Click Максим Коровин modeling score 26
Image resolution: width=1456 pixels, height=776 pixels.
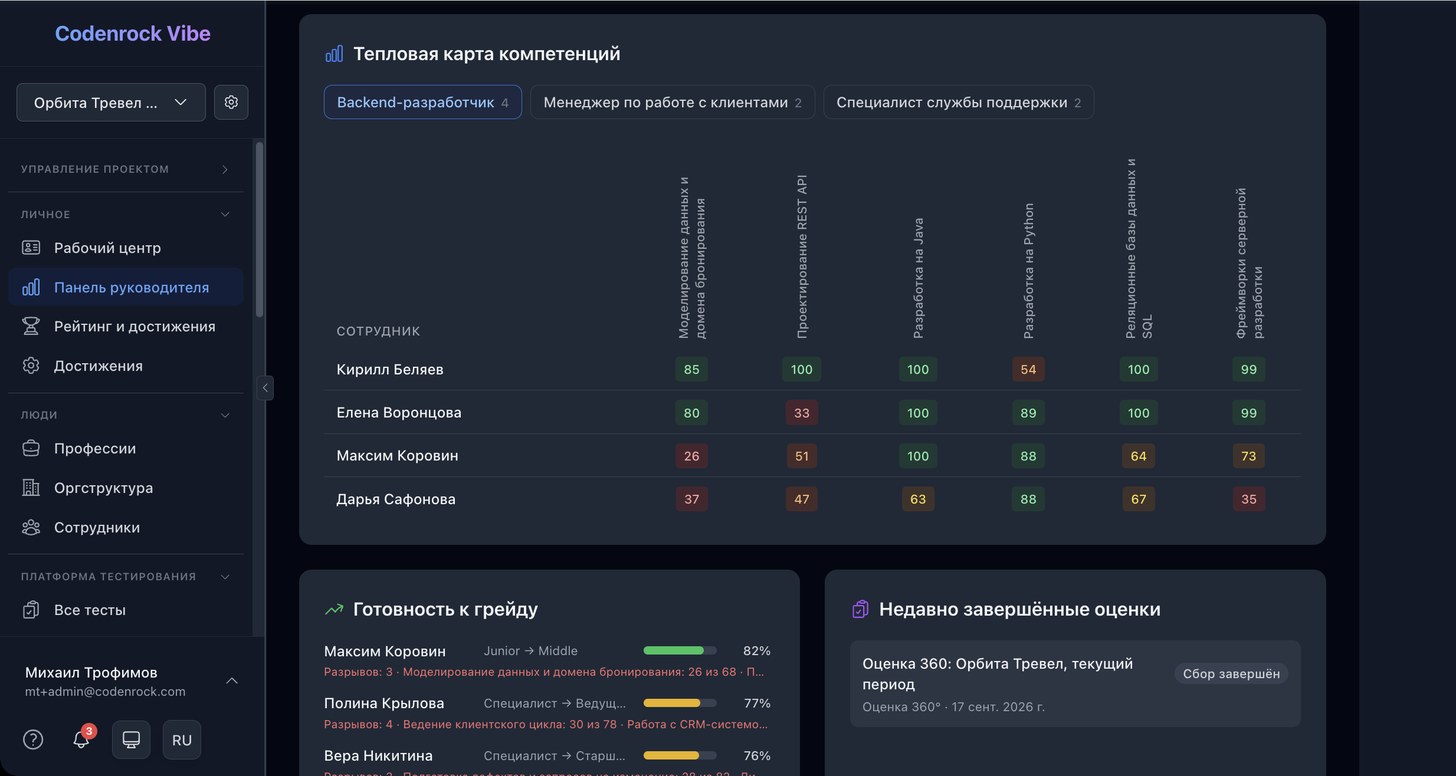coord(691,455)
